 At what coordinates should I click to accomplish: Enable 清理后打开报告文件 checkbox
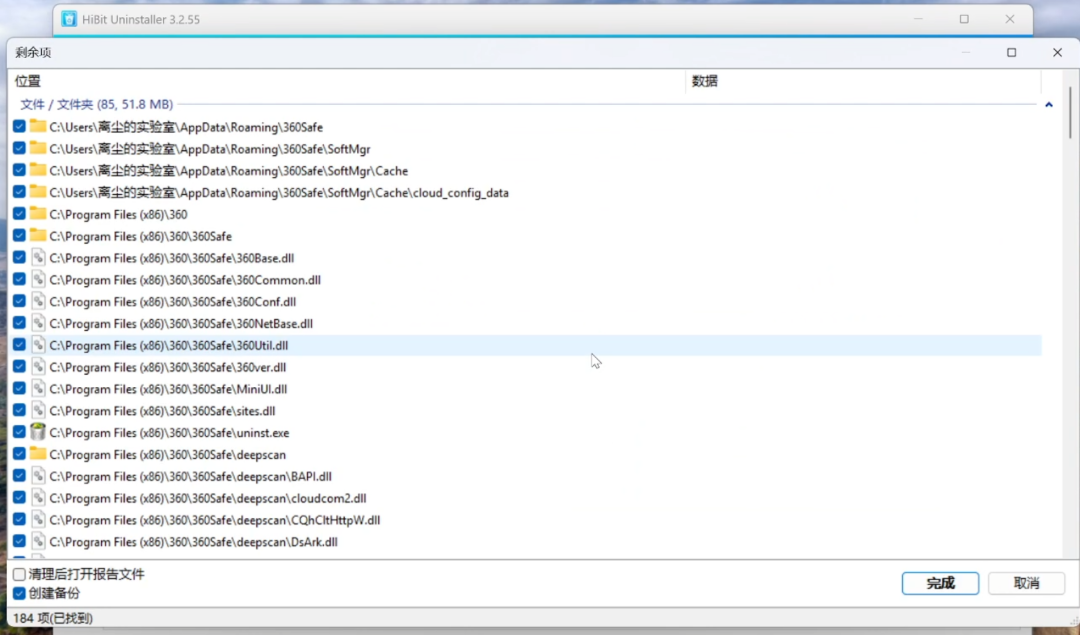[x=19, y=574]
